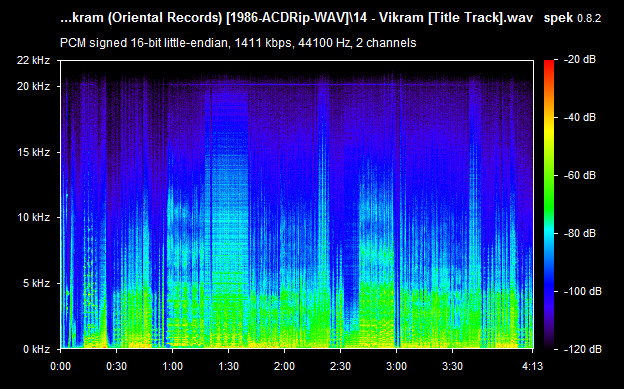Click the -40 dB scale label

579,117
